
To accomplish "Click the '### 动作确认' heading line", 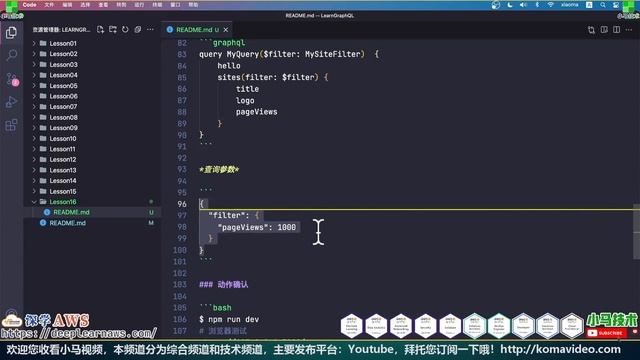I will [x=223, y=284].
